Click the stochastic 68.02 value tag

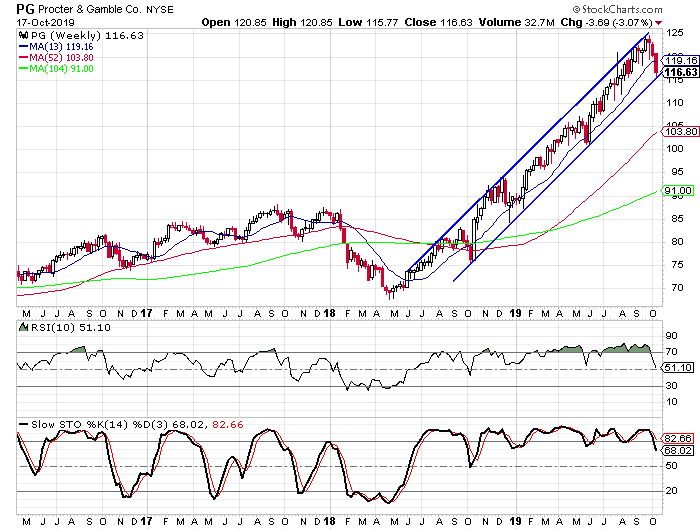tap(678, 450)
